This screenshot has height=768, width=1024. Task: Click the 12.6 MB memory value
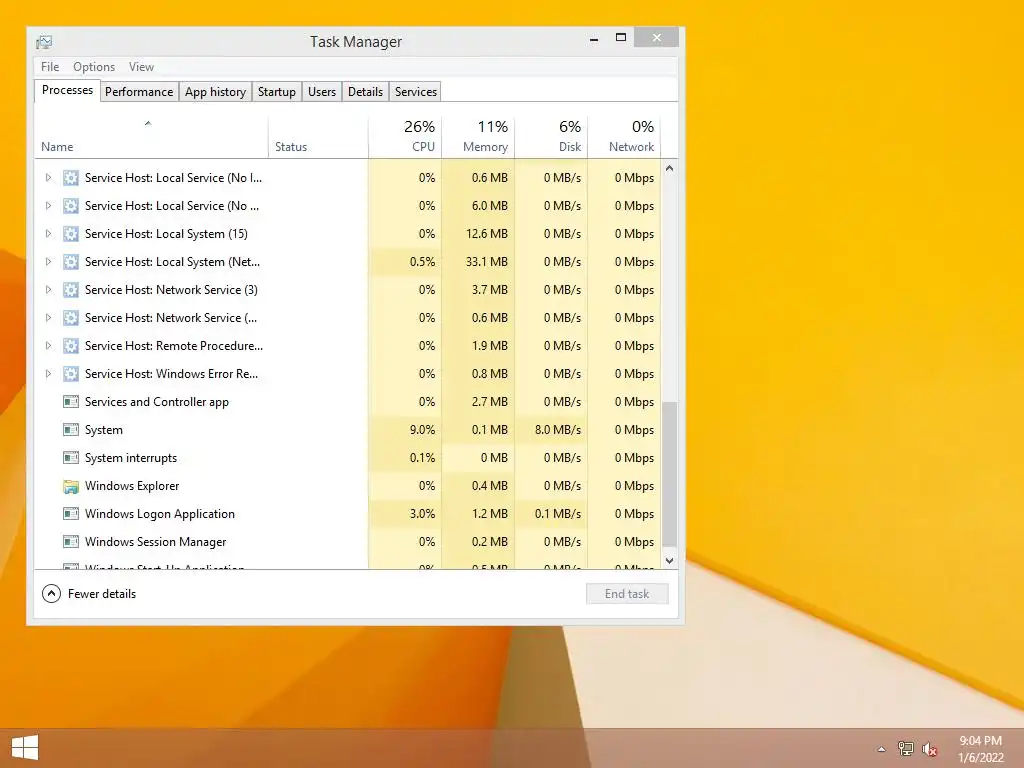tap(487, 234)
